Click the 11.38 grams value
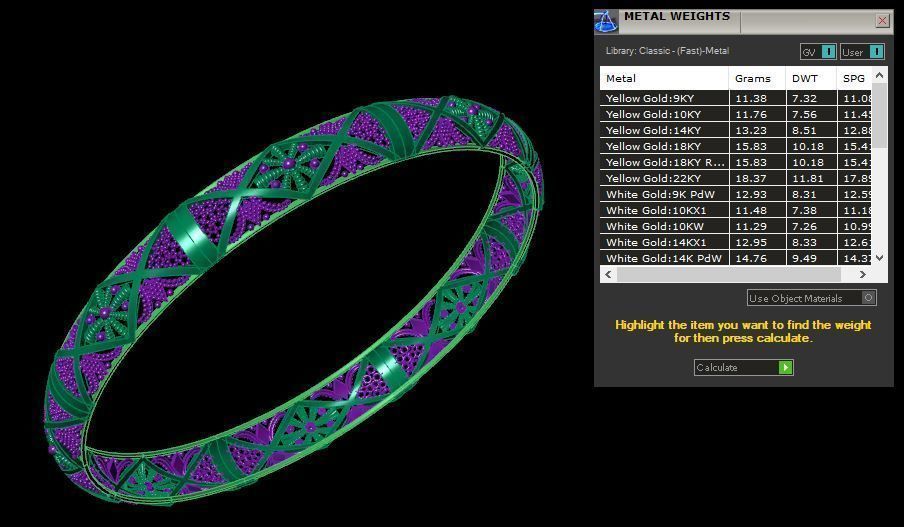 coord(751,99)
